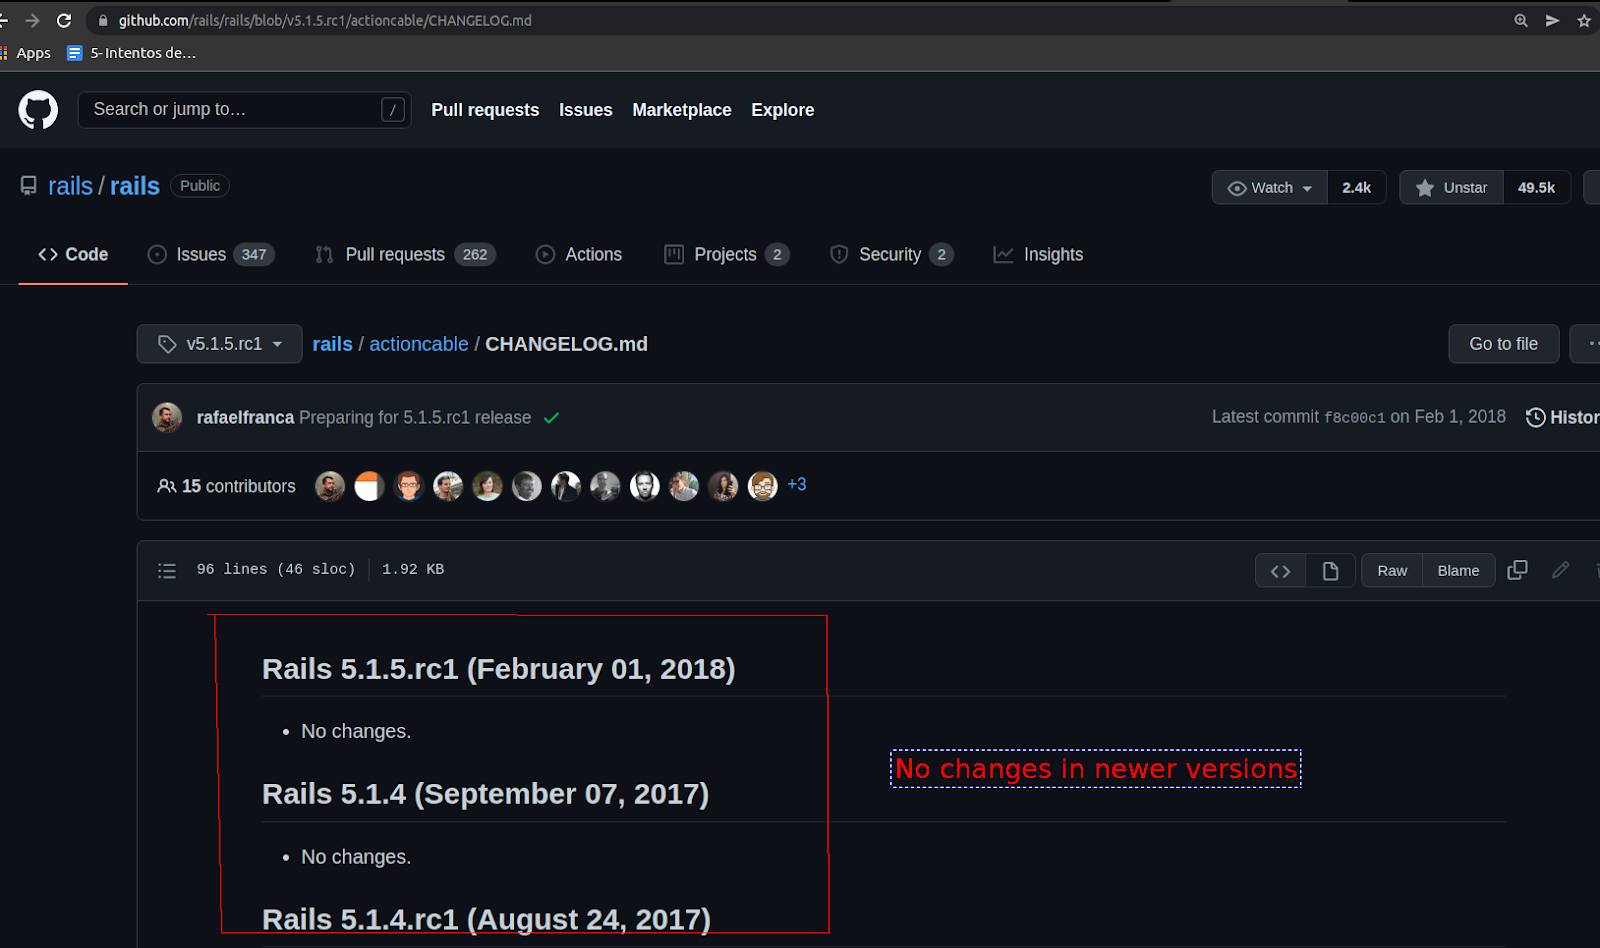Viewport: 1600px width, 948px height.
Task: Open the 15 contributors list
Action: (x=227, y=486)
